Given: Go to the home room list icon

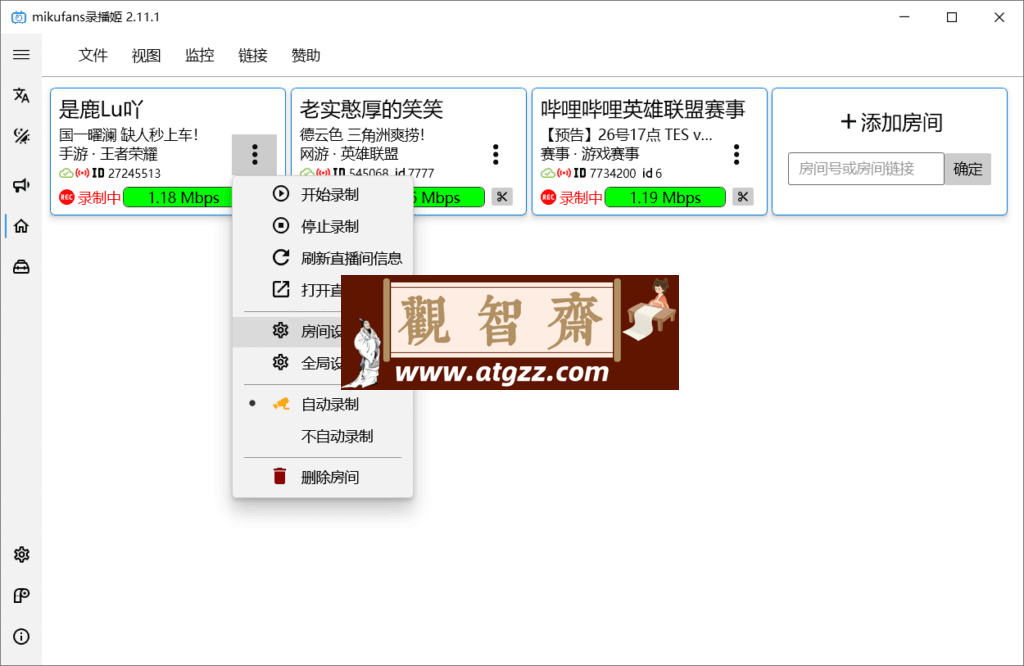Looking at the screenshot, I should coord(21,226).
